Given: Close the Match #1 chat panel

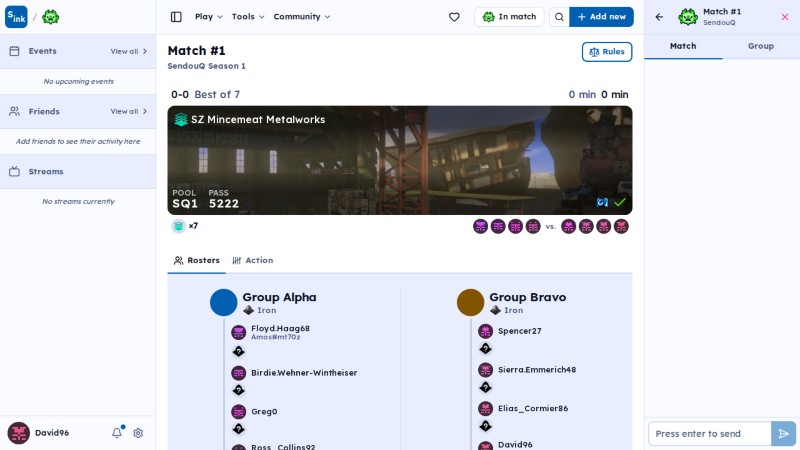Looking at the screenshot, I should pyautogui.click(x=785, y=17).
